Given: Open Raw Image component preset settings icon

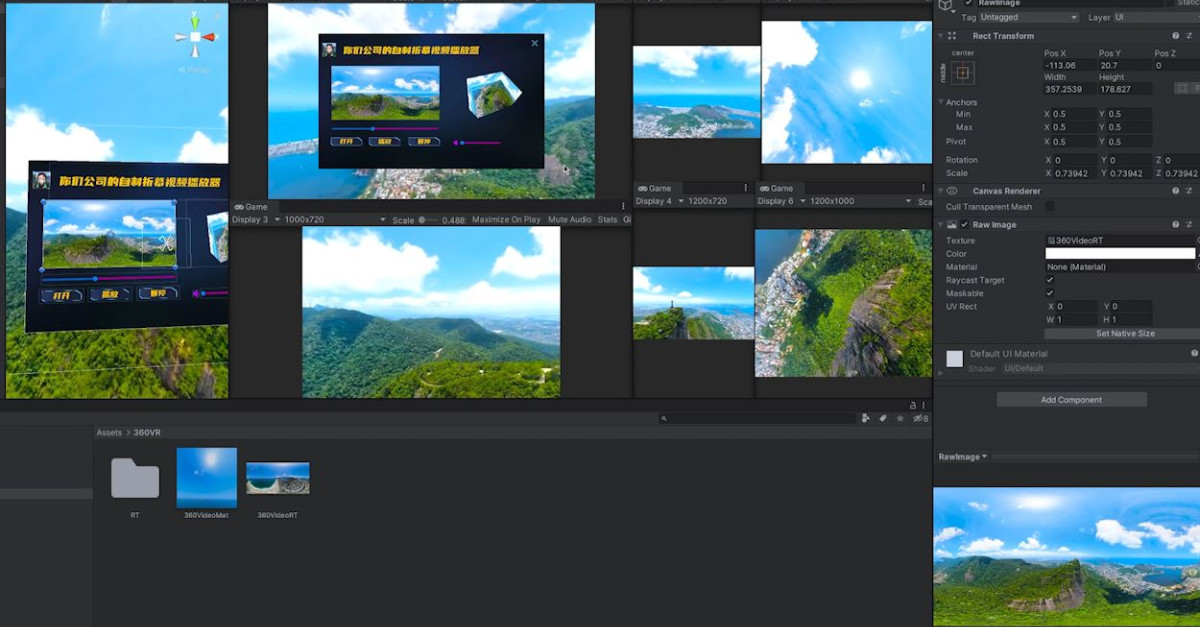Looking at the screenshot, I should 1189,225.
